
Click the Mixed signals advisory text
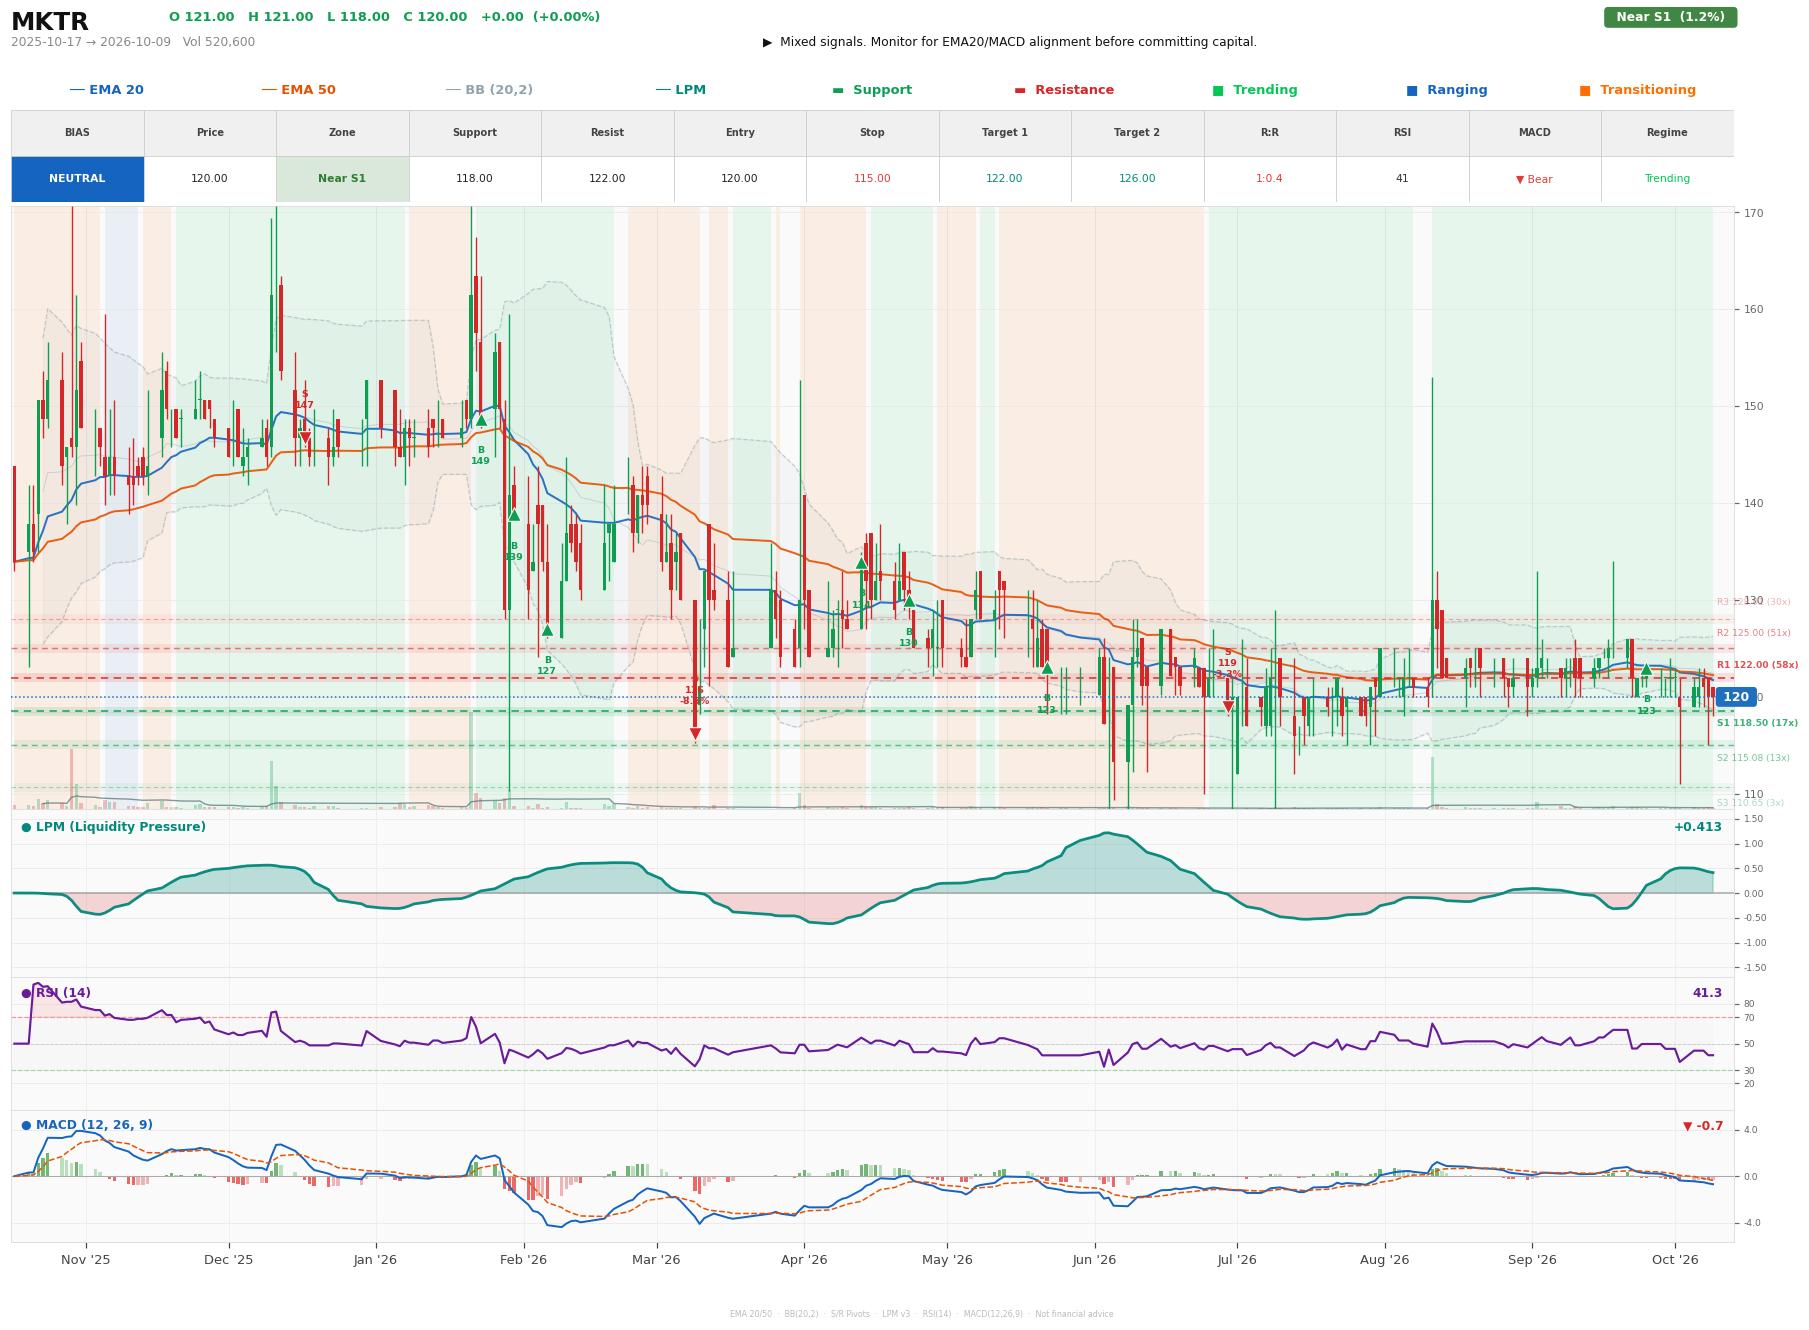point(1010,42)
